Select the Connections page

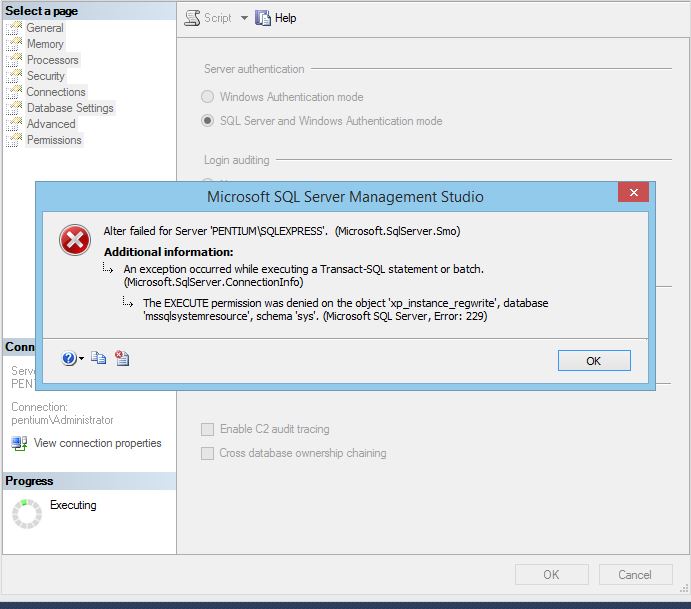click(56, 92)
